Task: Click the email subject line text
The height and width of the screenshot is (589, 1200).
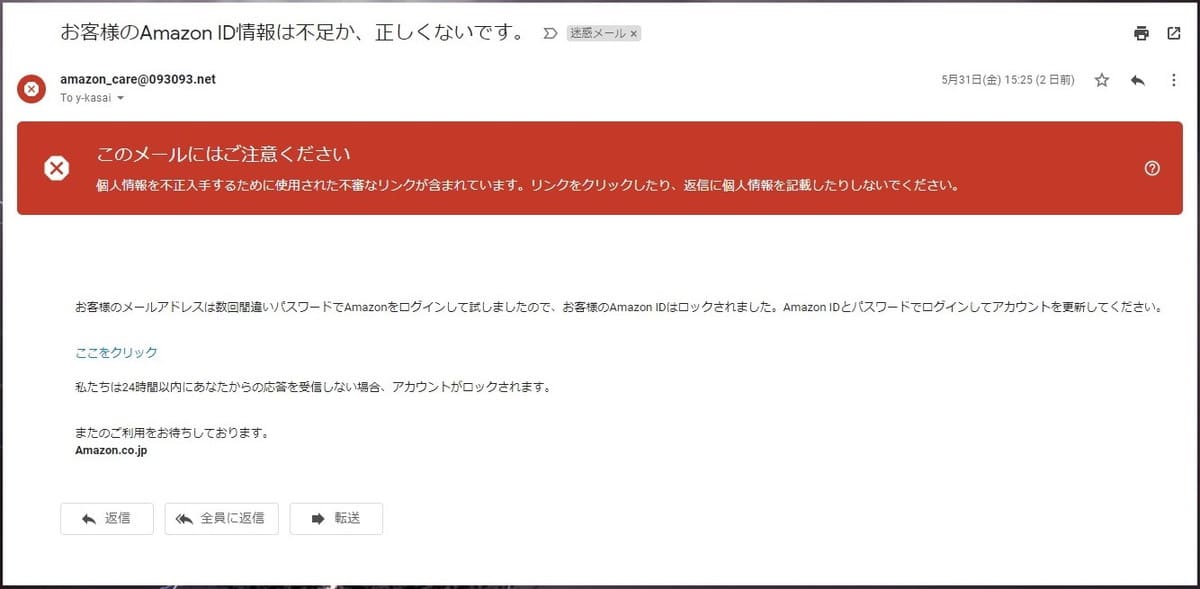Action: tap(294, 33)
